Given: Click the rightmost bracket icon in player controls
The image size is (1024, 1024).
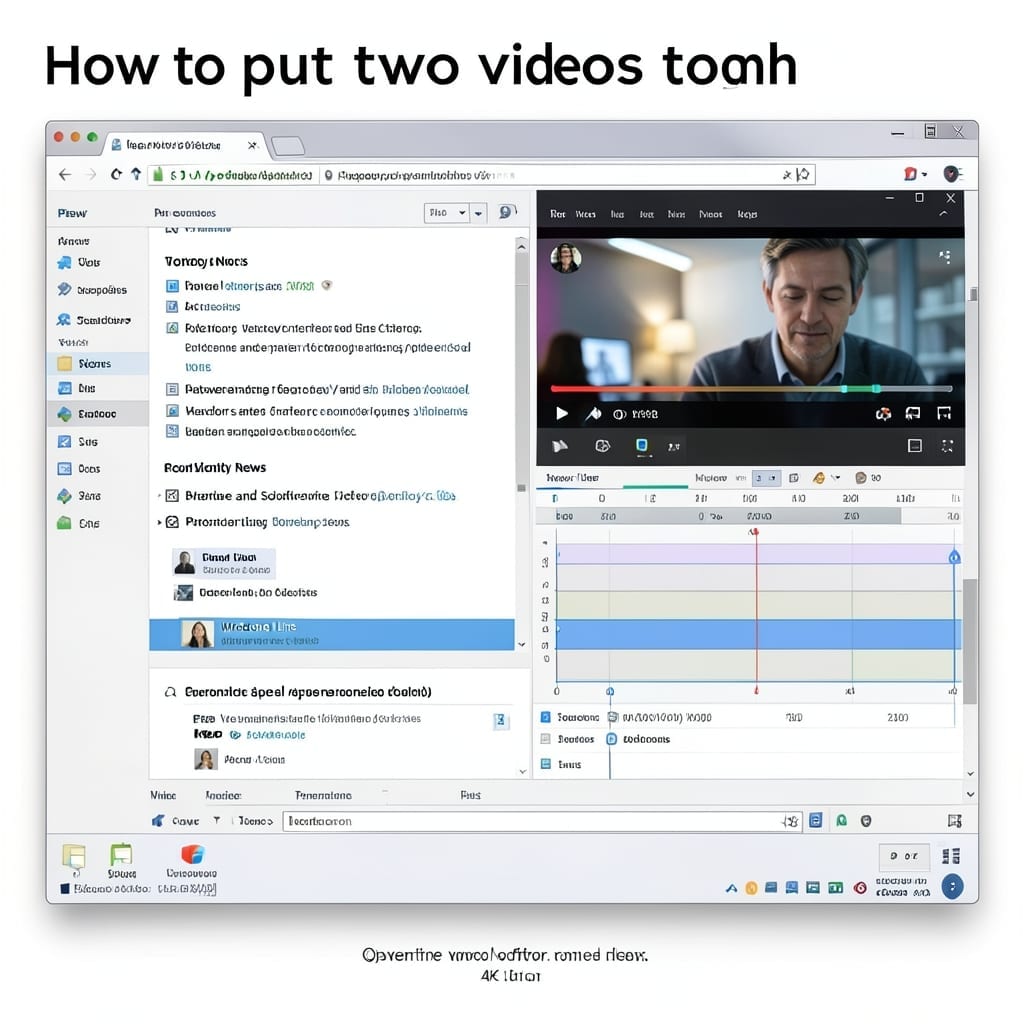Looking at the screenshot, I should click(944, 413).
